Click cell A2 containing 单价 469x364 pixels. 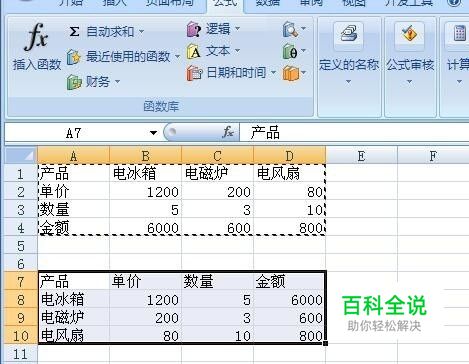(73, 191)
